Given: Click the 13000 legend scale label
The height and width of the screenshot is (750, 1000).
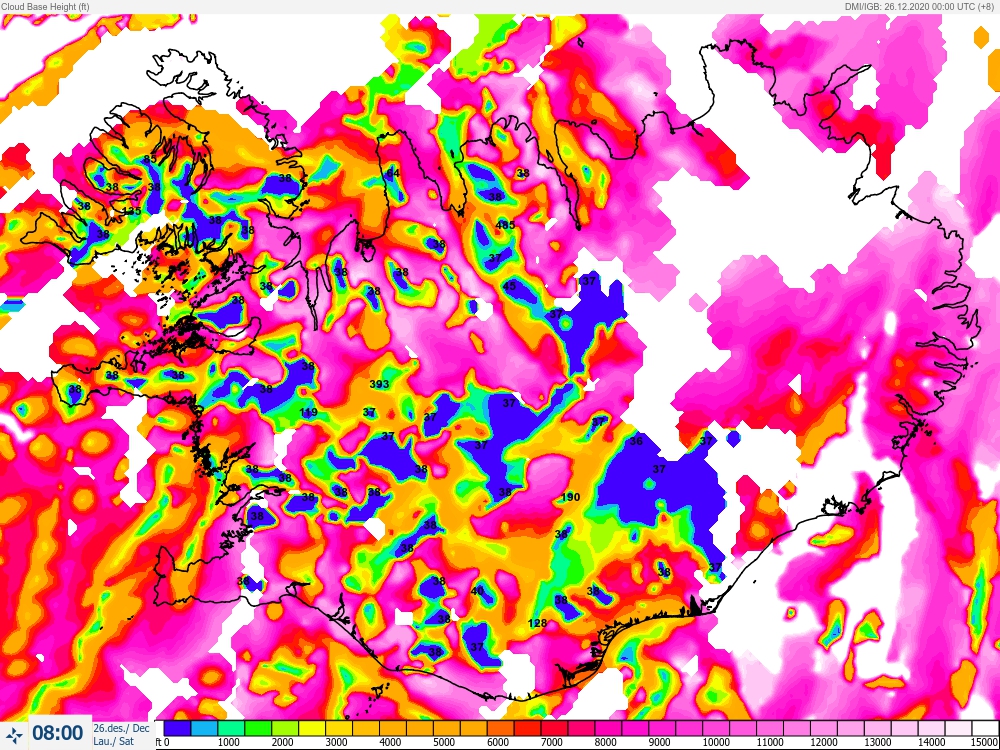Looking at the screenshot, I should click(x=878, y=742).
